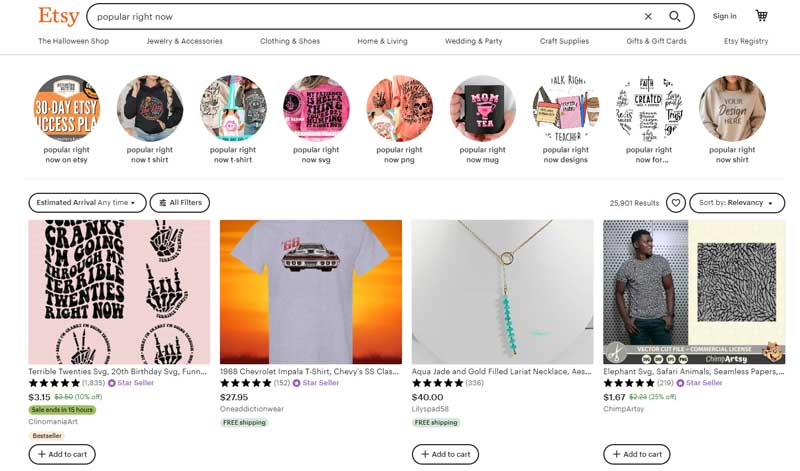800x471 pixels.
Task: Open The Halloween Shop menu
Action: click(74, 41)
